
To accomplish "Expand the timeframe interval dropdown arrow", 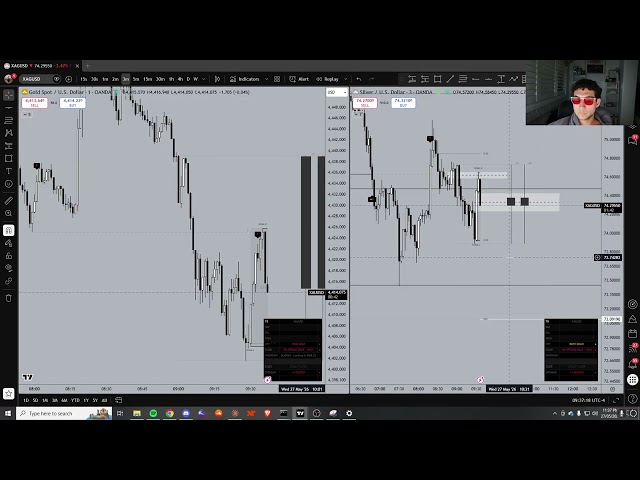I will point(204,79).
